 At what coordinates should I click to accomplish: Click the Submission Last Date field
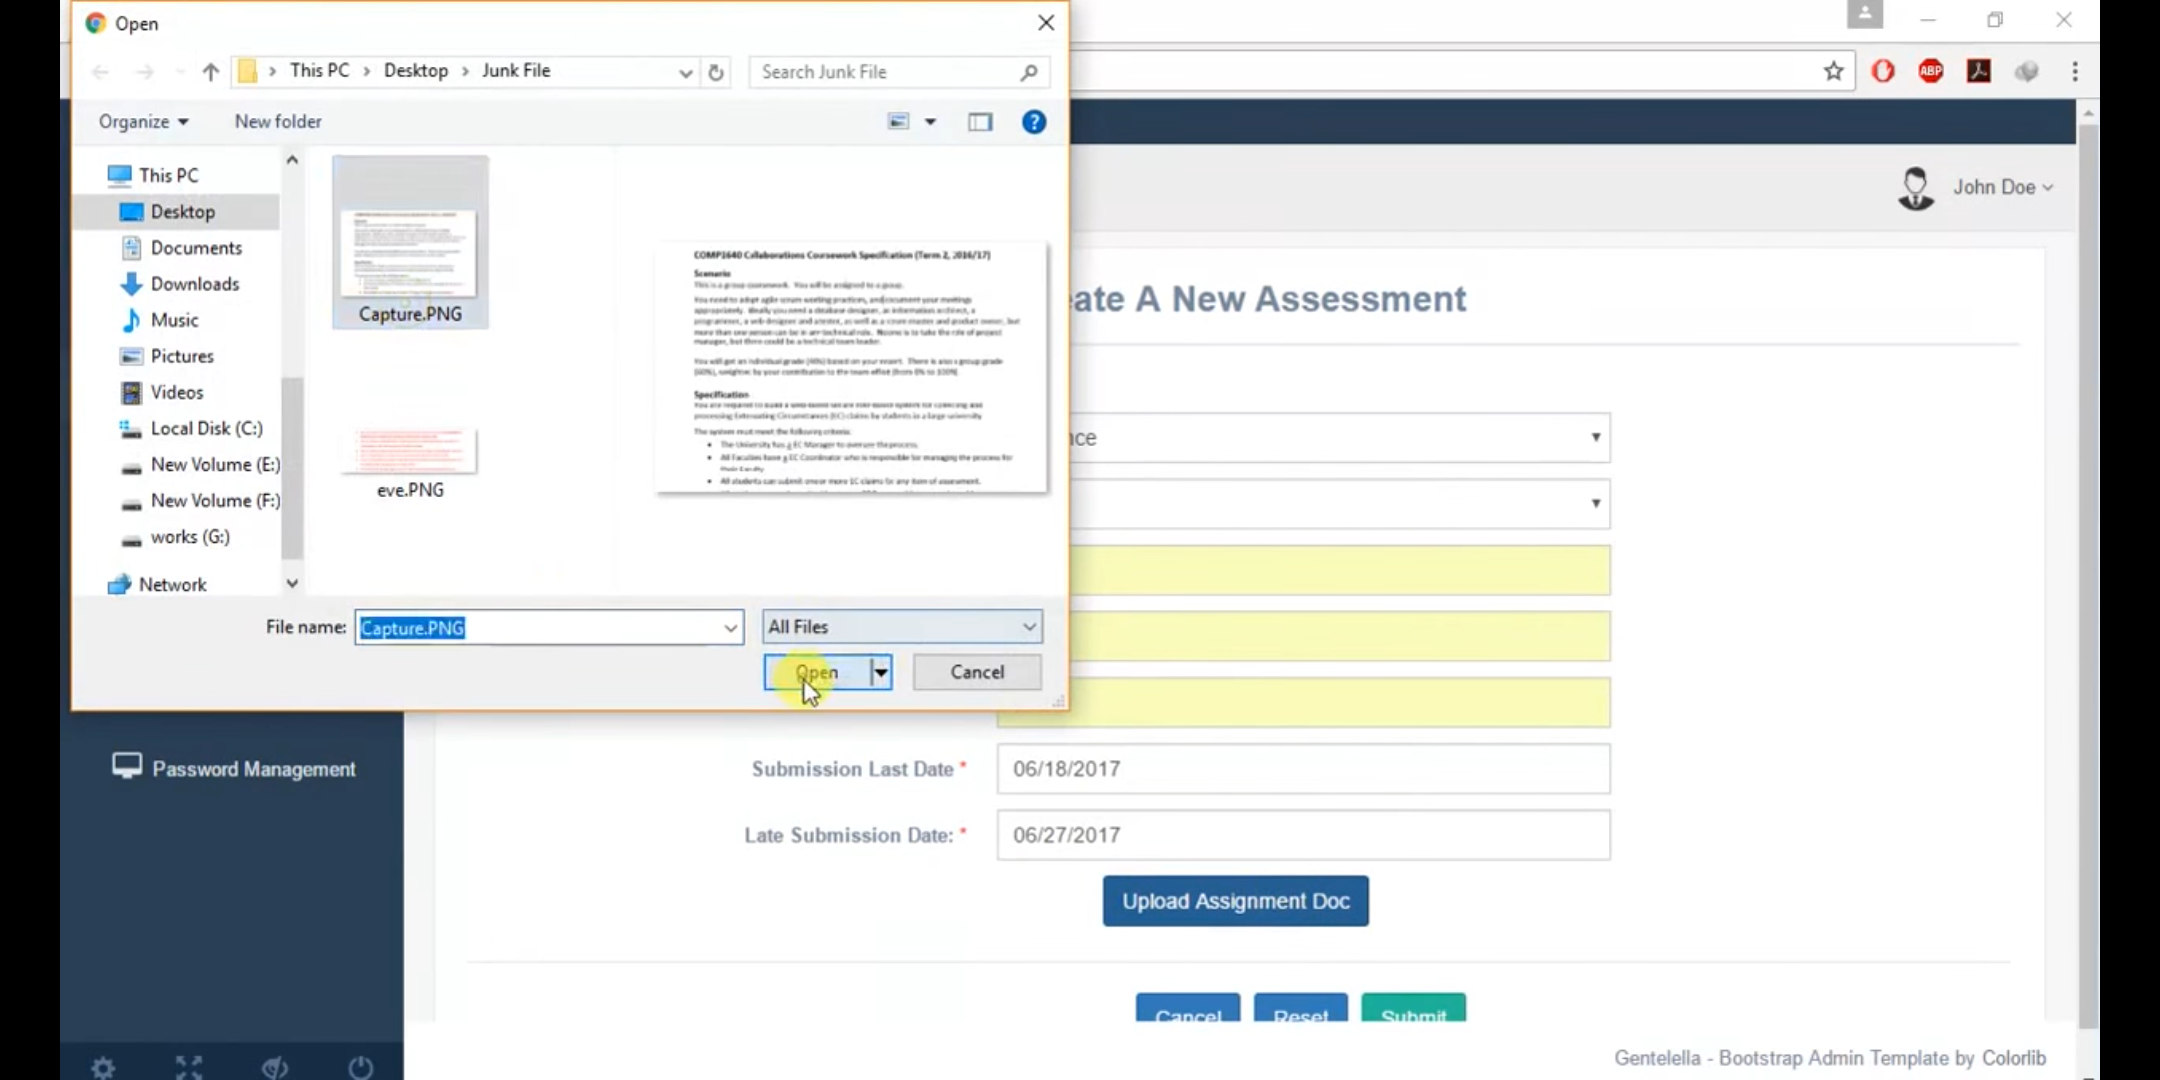click(1302, 769)
